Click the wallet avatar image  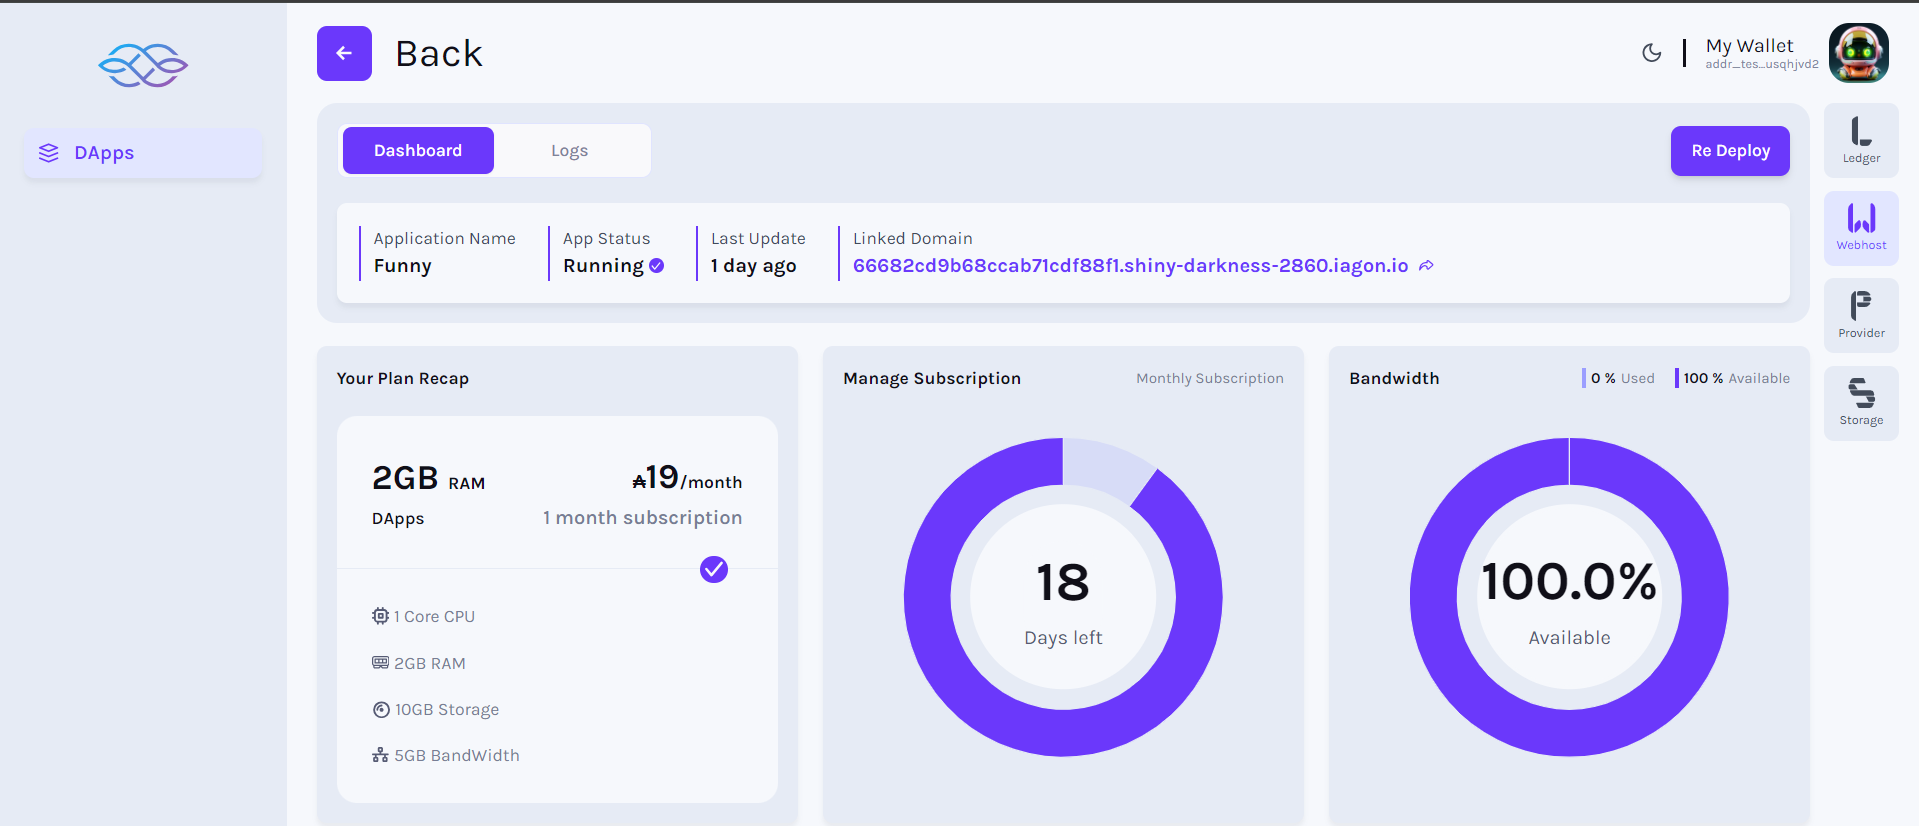point(1858,53)
